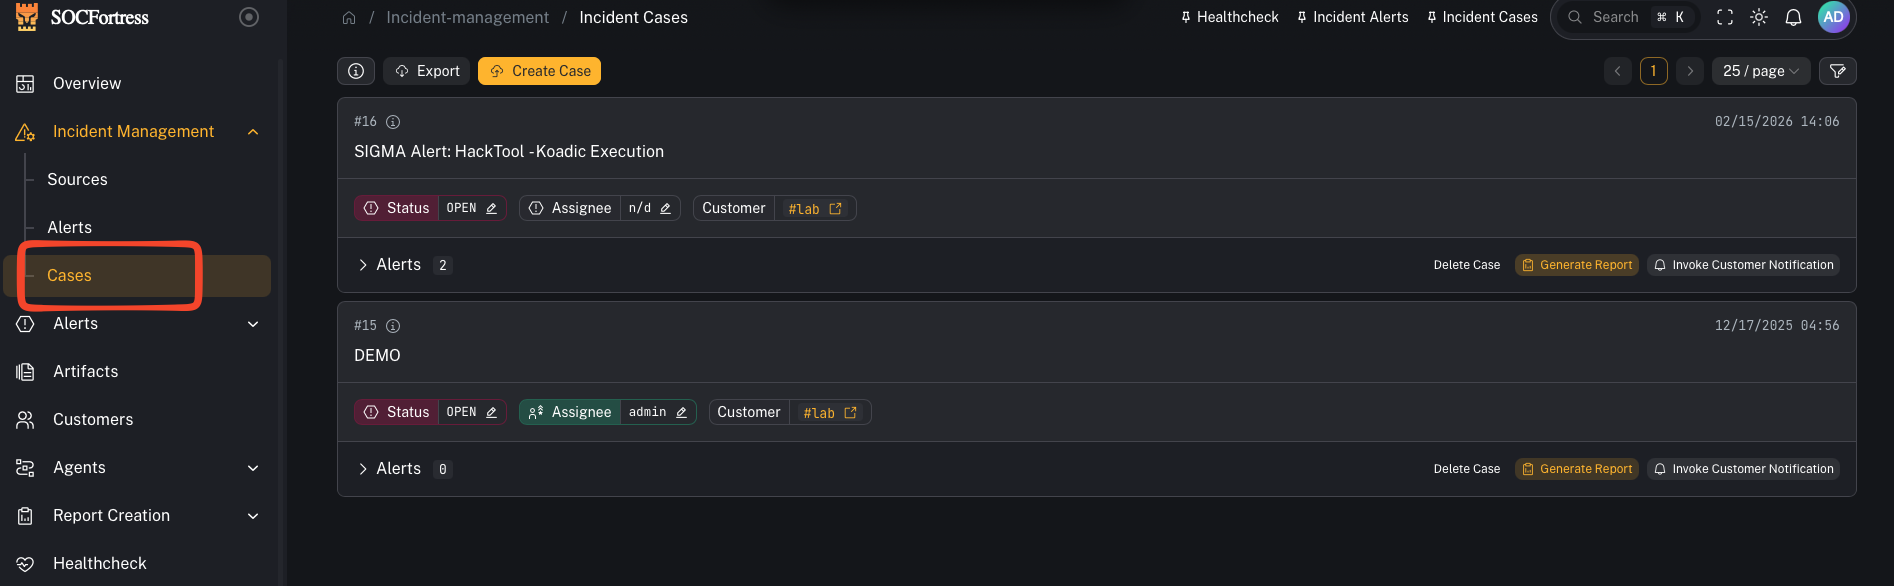
Task: Delete Case for DEMO case
Action: (x=1467, y=469)
